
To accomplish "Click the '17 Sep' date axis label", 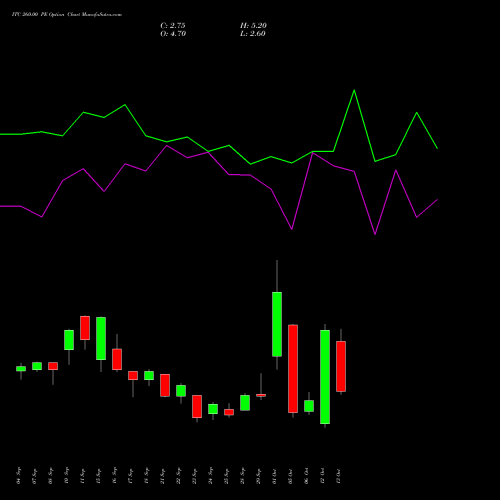I will [131, 476].
